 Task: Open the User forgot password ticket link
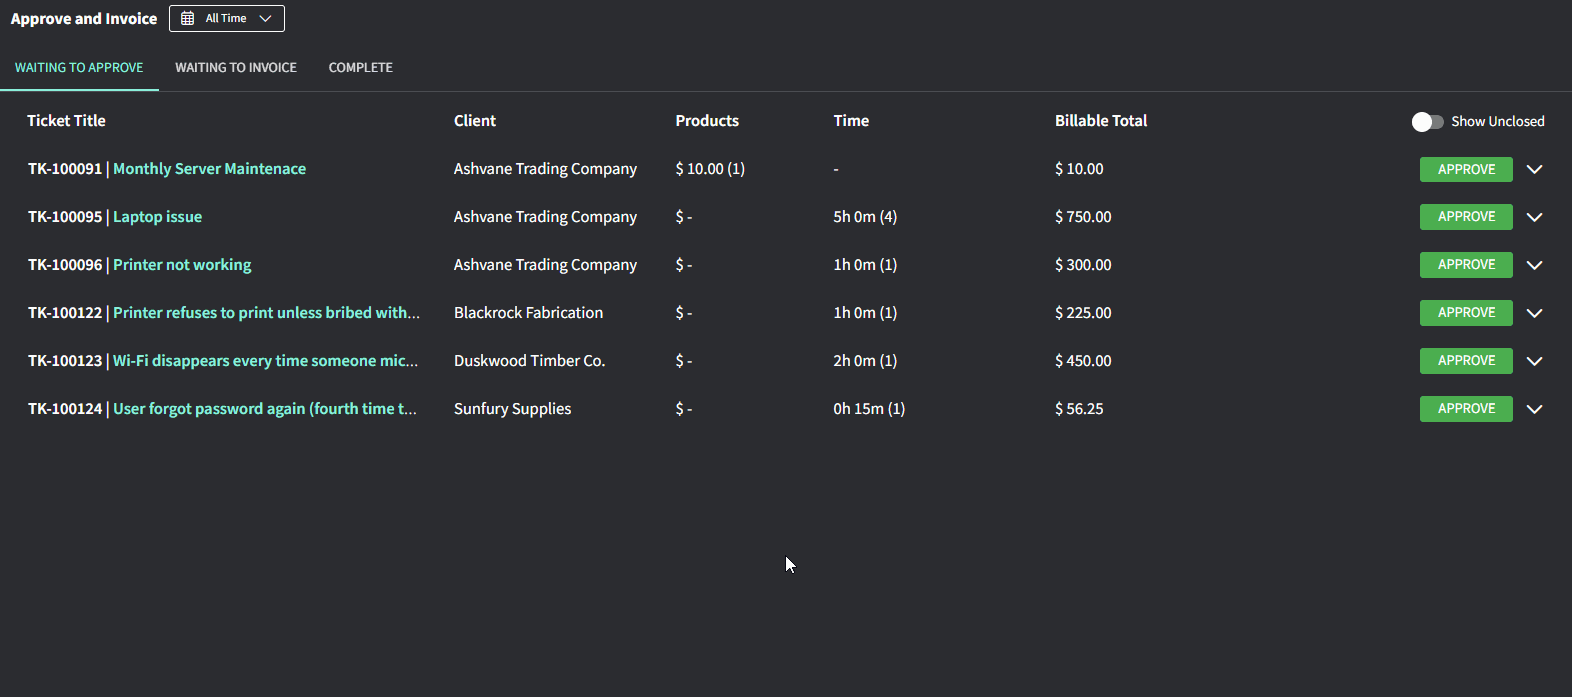click(x=264, y=409)
